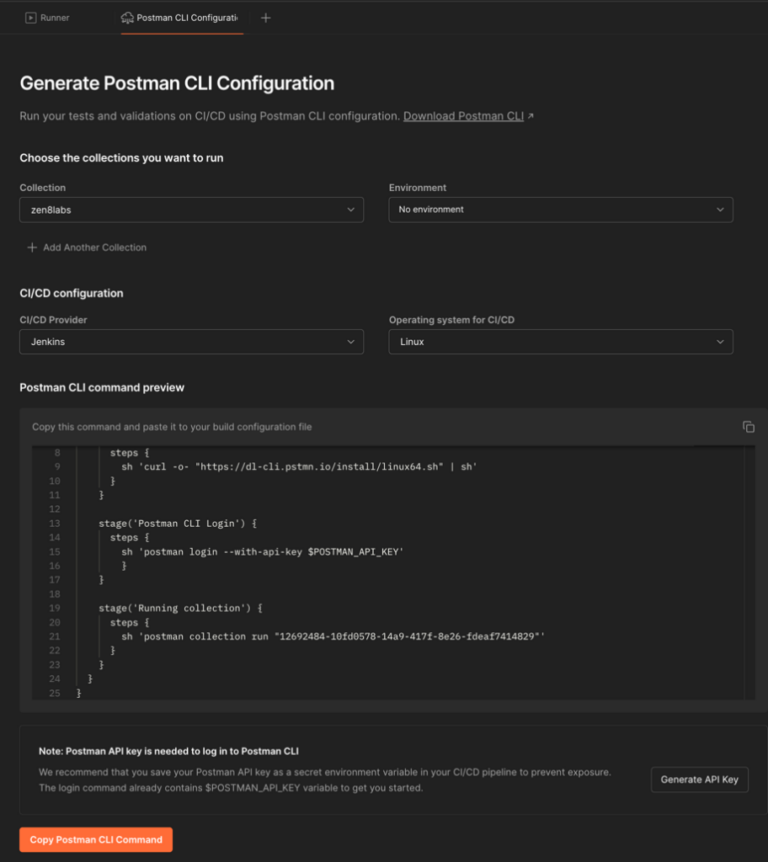Screen dimensions: 768x862
Task: Open the Operating system for CI/CD dropdown
Action: tap(560, 341)
